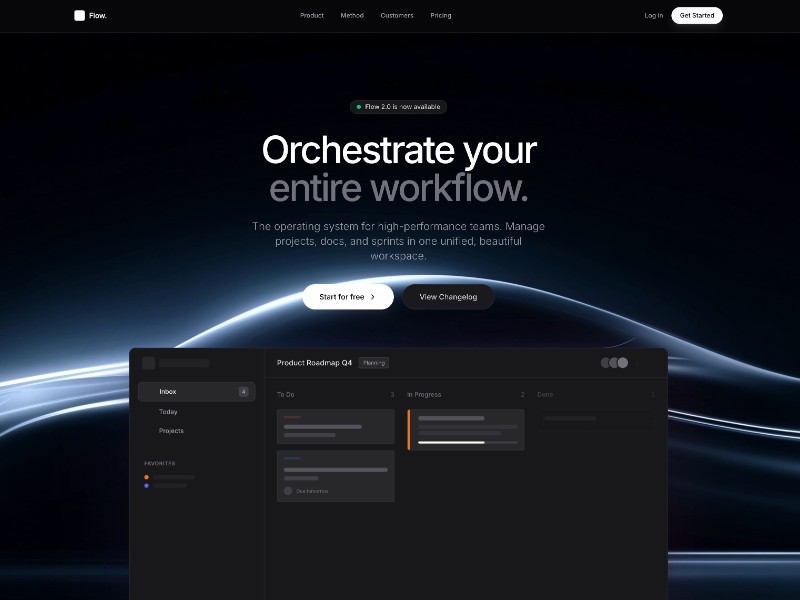Expand the Done column header
This screenshot has width=800, height=600.
[543, 394]
